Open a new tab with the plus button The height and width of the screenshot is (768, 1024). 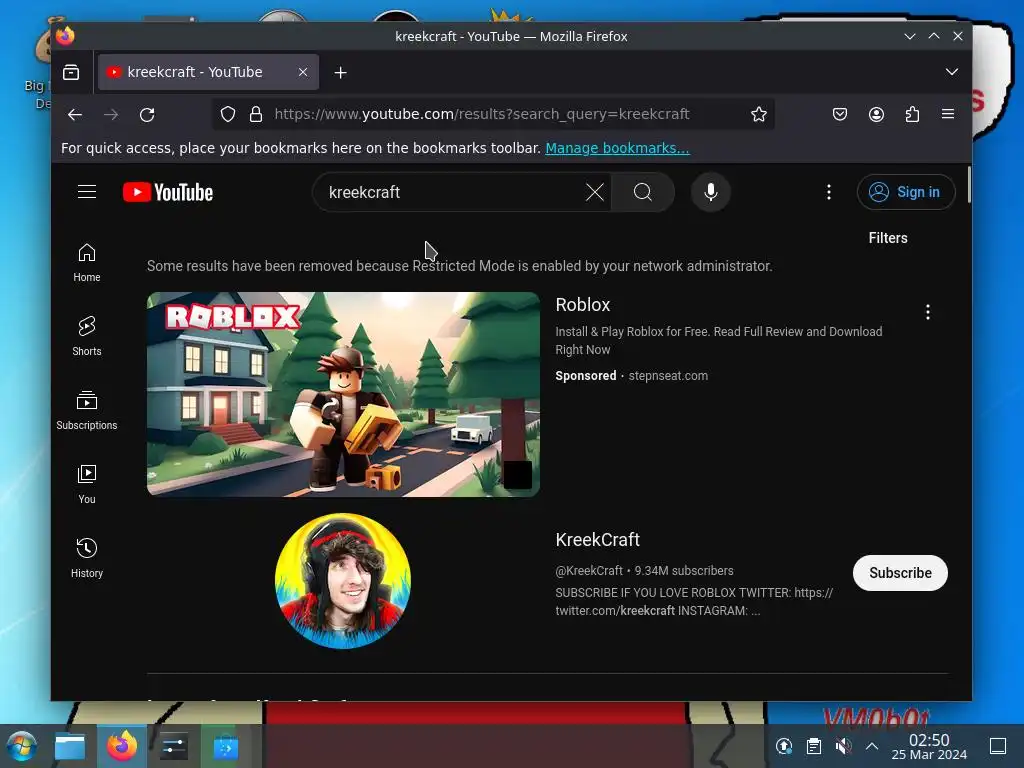click(340, 72)
